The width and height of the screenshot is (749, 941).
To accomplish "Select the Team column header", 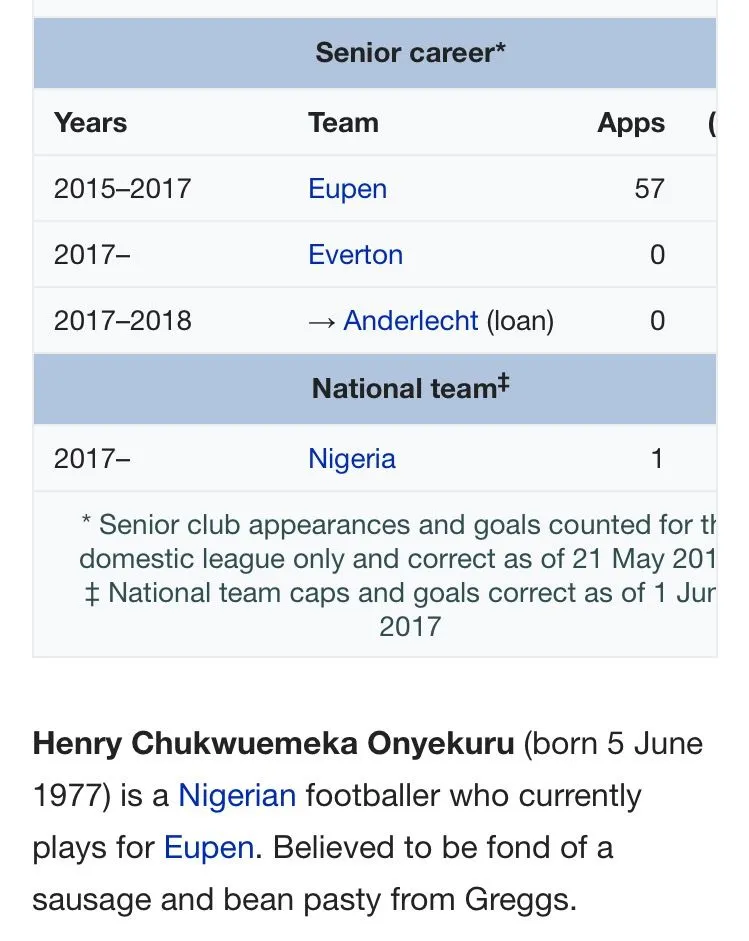I will [343, 123].
